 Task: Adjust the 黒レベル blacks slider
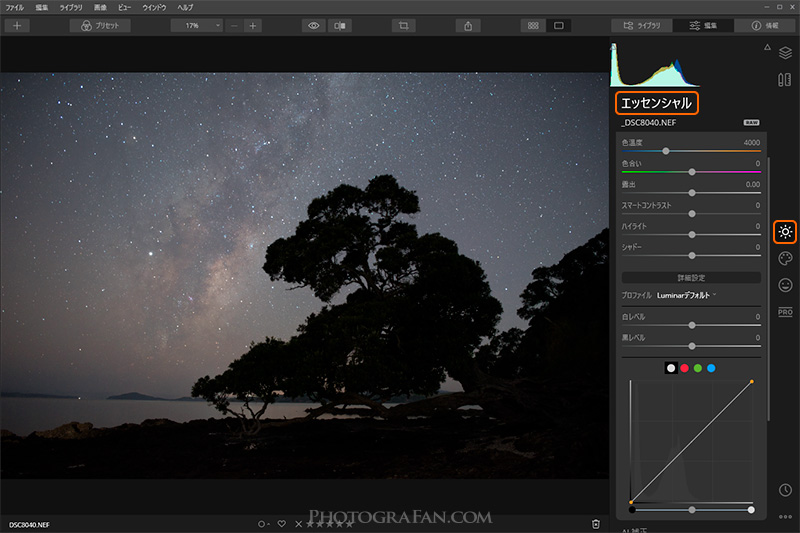[x=691, y=346]
